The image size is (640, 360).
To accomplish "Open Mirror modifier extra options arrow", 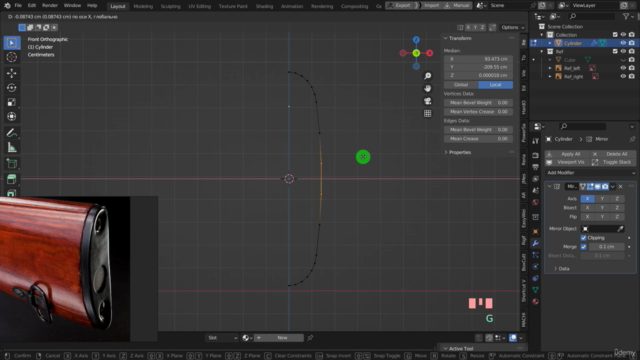I will coord(613,187).
